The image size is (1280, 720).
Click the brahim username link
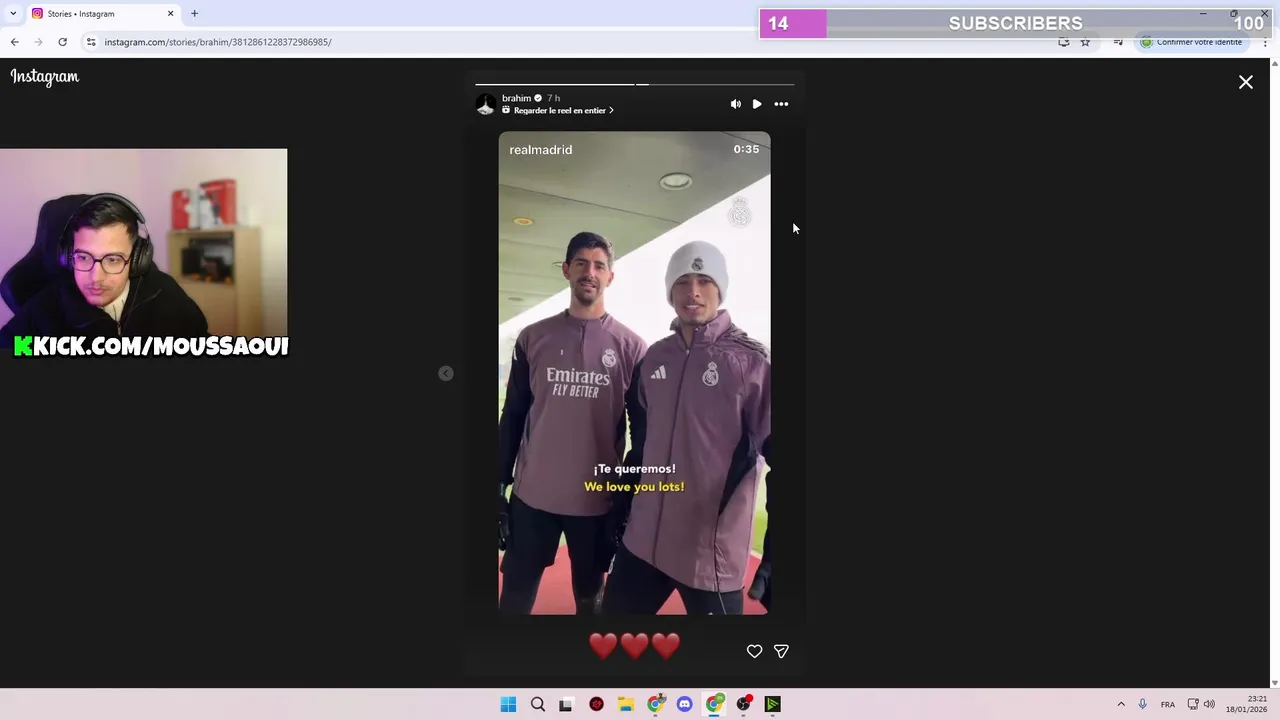point(516,98)
